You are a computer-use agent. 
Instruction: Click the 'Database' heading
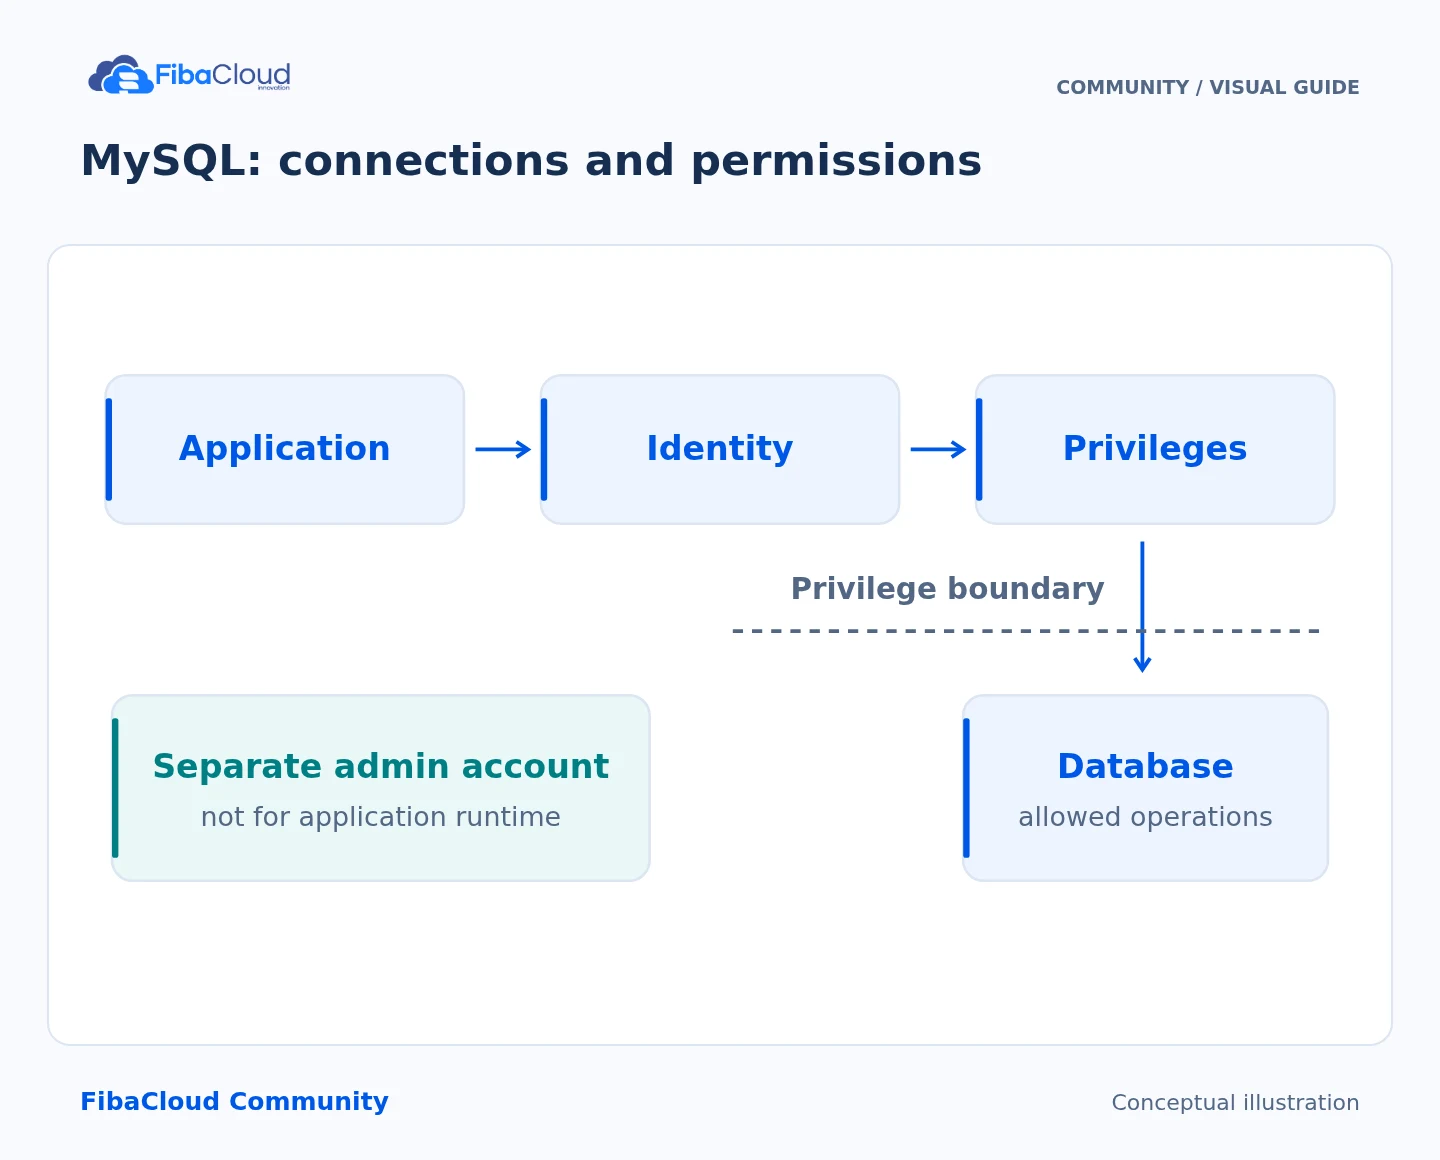(1145, 767)
